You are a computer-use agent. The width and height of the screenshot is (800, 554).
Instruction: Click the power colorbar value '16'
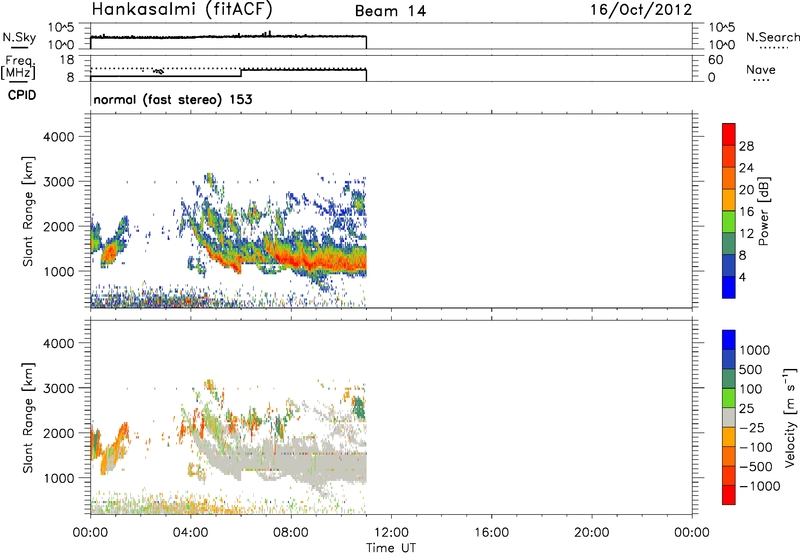pyautogui.click(x=746, y=212)
